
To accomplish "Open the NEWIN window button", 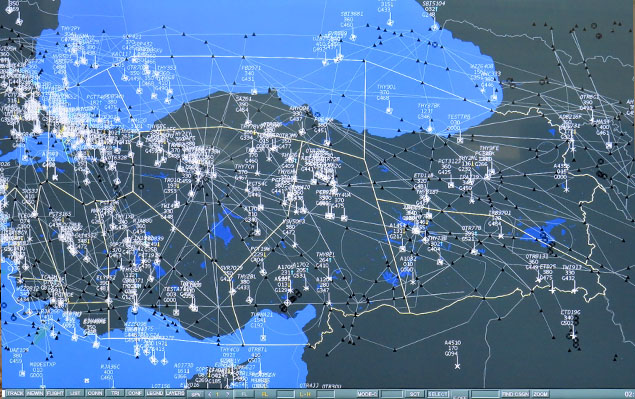I will pos(35,393).
